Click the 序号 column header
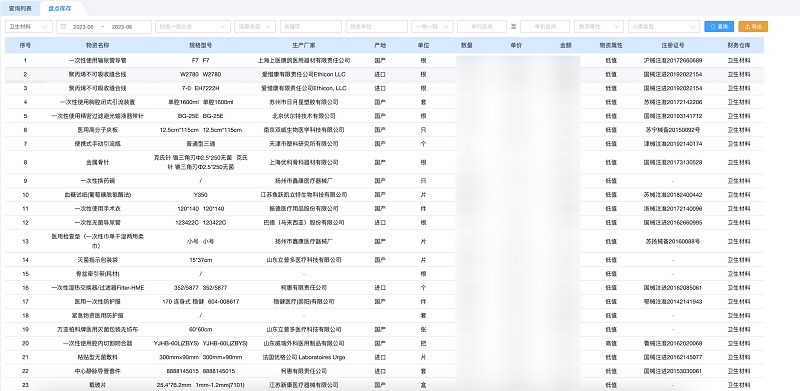 [26, 45]
